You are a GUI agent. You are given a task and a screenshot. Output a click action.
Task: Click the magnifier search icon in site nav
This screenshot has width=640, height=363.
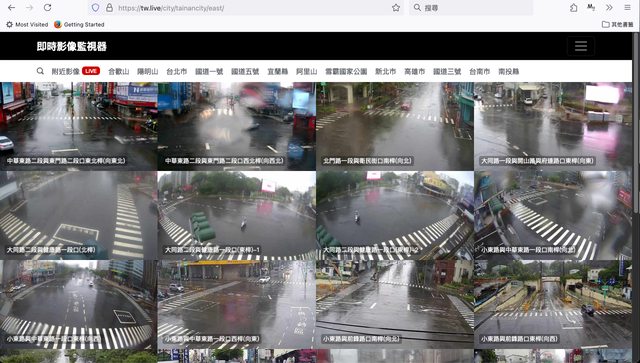40,71
